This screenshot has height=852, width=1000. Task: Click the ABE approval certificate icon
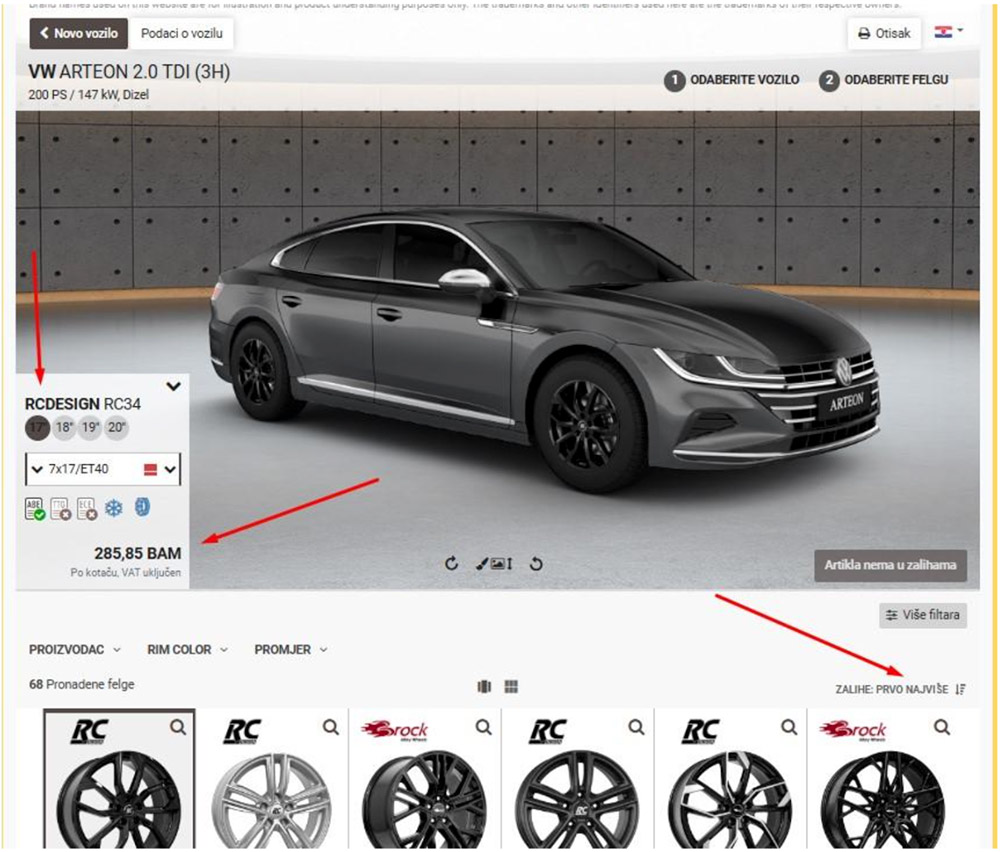[x=34, y=509]
